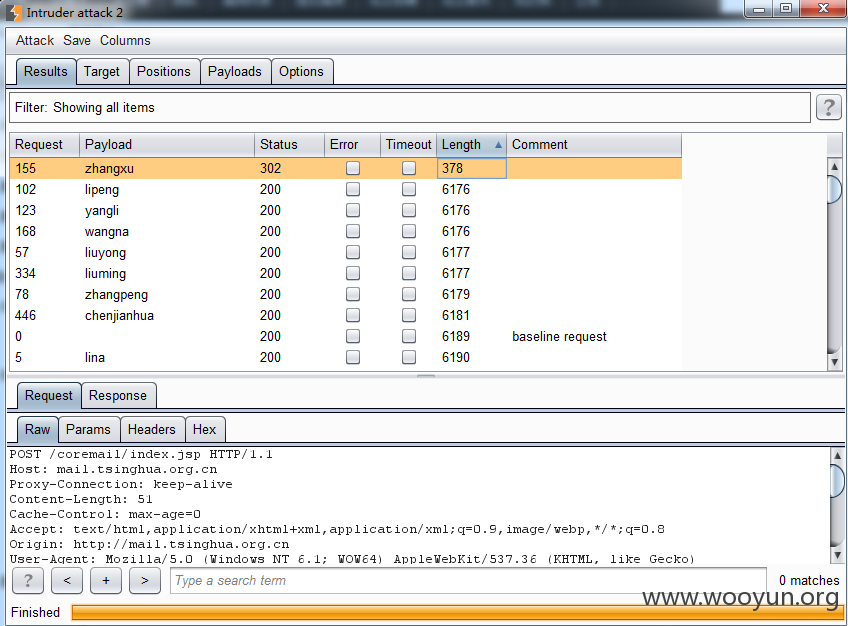Sort by Payload column header
This screenshot has width=848, height=626.
click(x=167, y=144)
